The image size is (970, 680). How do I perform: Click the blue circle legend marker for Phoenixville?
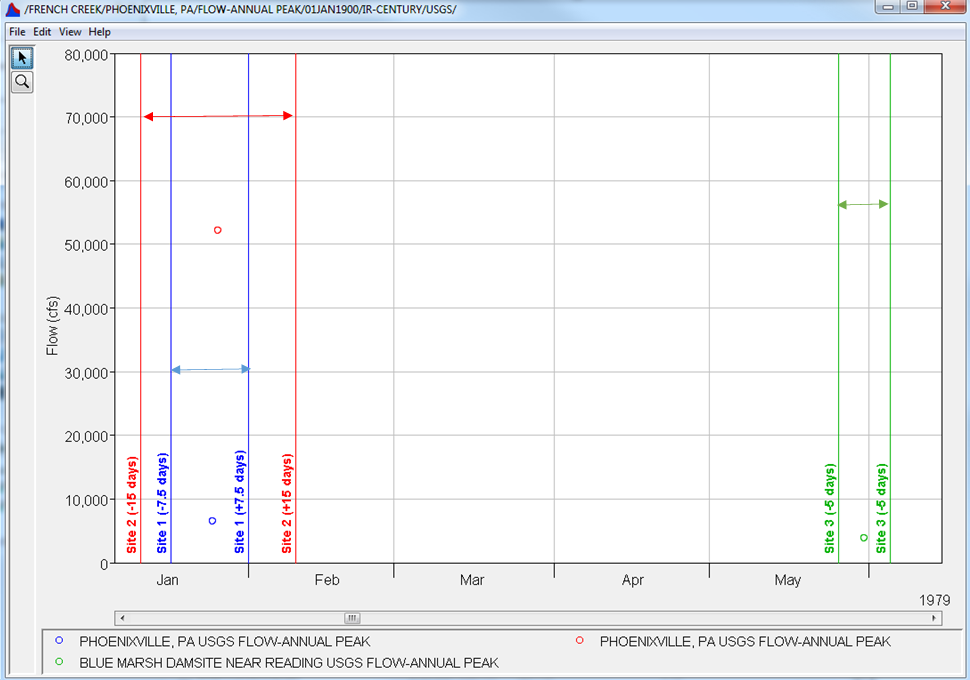60,641
